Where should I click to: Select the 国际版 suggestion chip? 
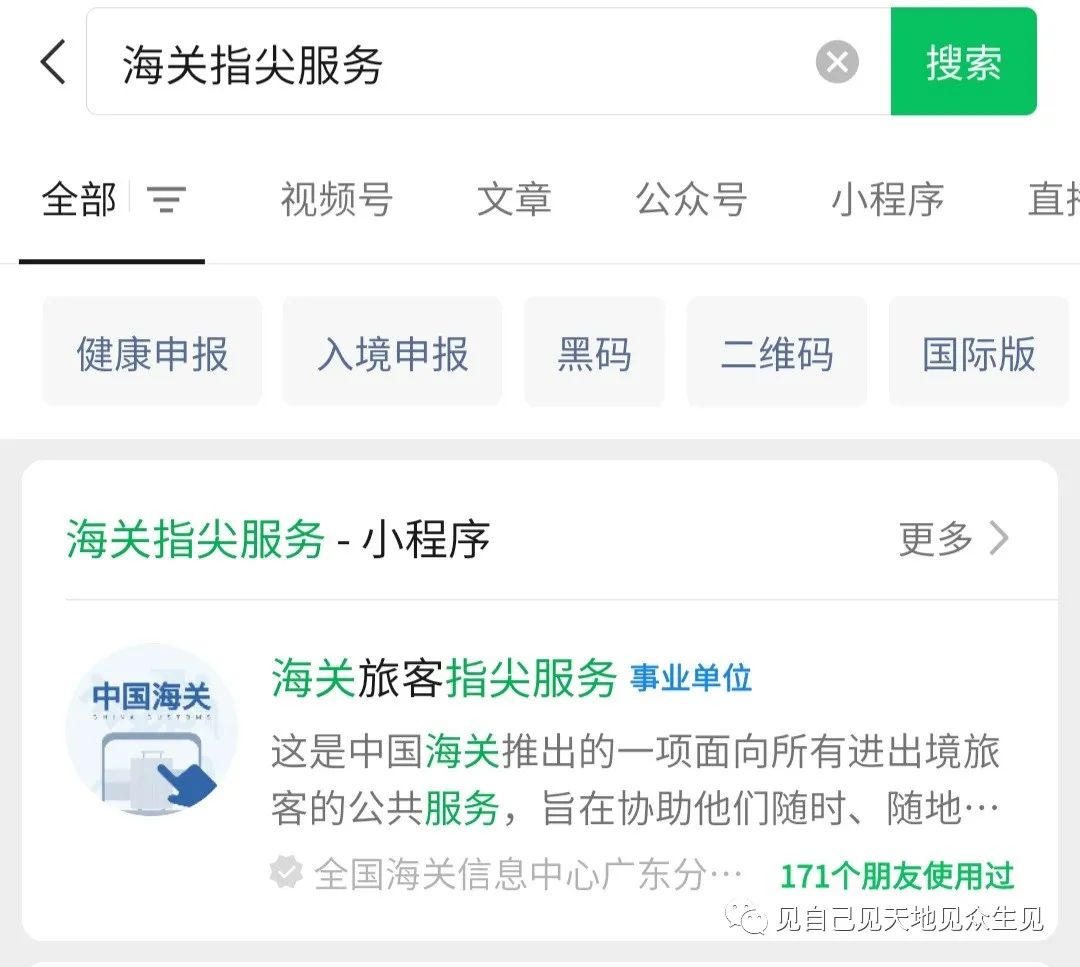tap(978, 352)
